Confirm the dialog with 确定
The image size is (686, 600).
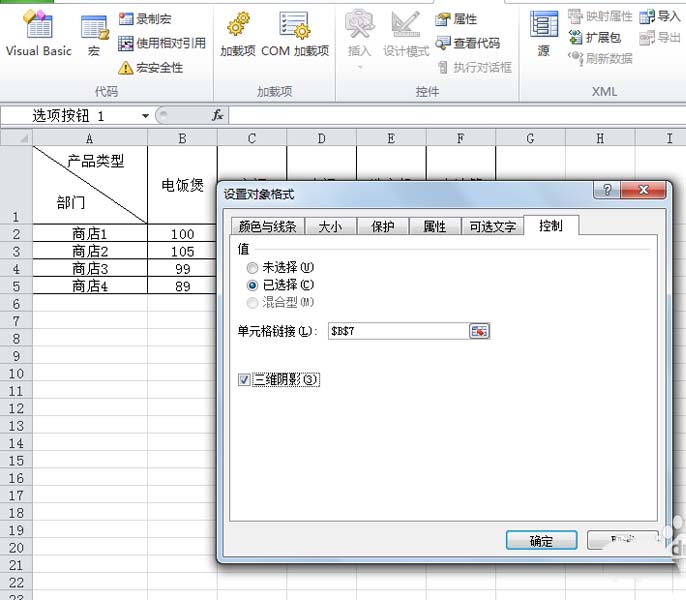click(x=541, y=541)
